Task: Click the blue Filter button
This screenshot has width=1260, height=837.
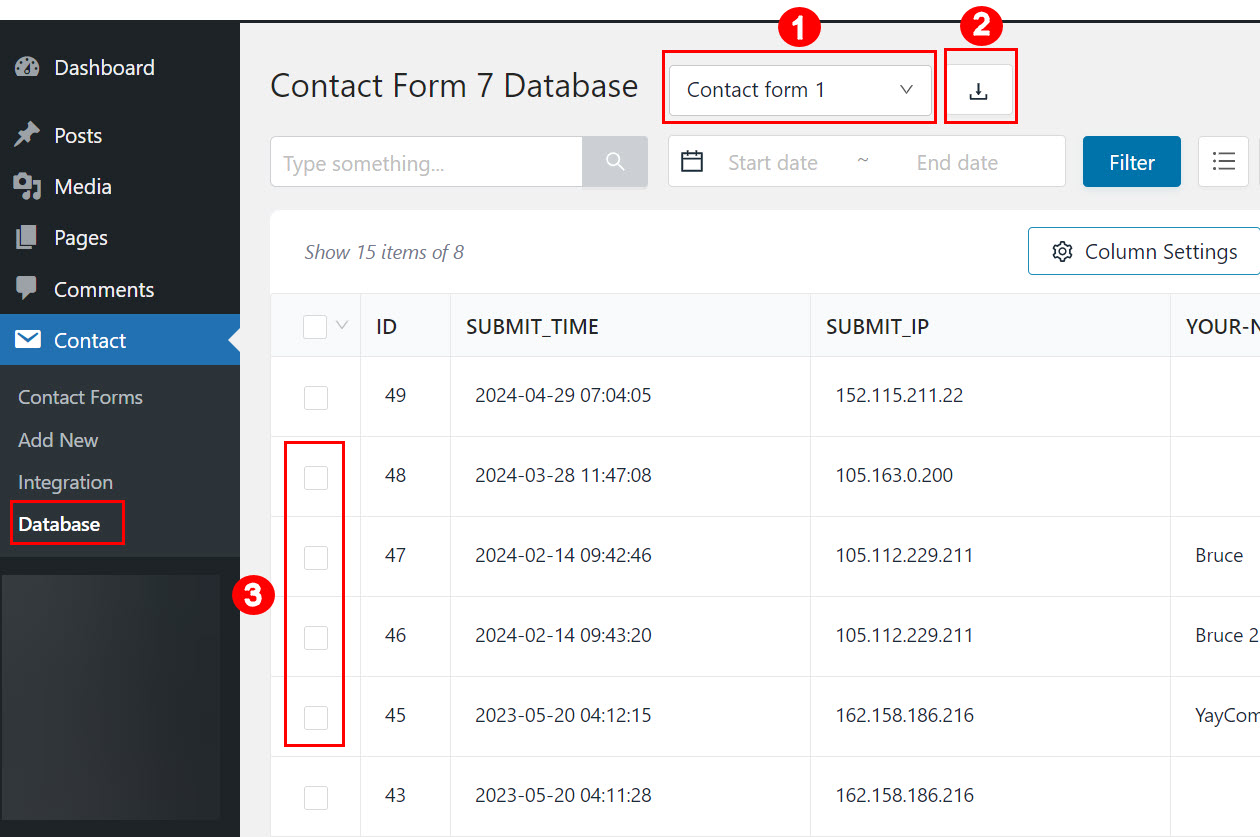Action: click(1131, 162)
